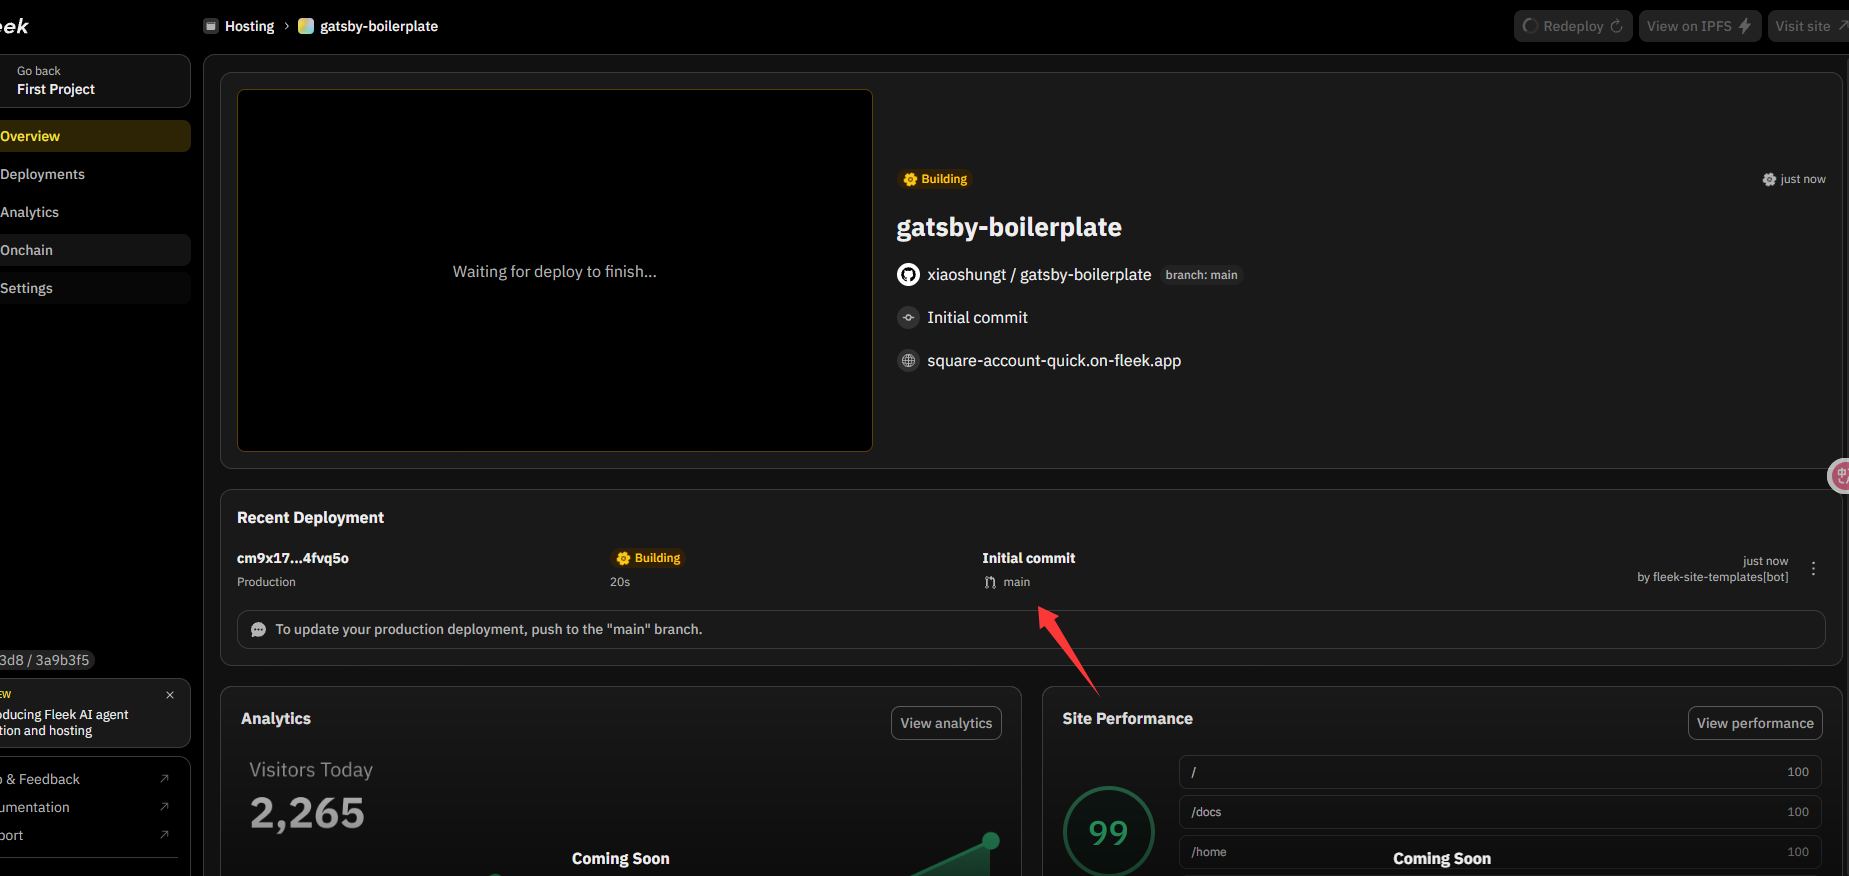Click the commit icon beside Initial commit
The height and width of the screenshot is (876, 1849).
coord(908,318)
